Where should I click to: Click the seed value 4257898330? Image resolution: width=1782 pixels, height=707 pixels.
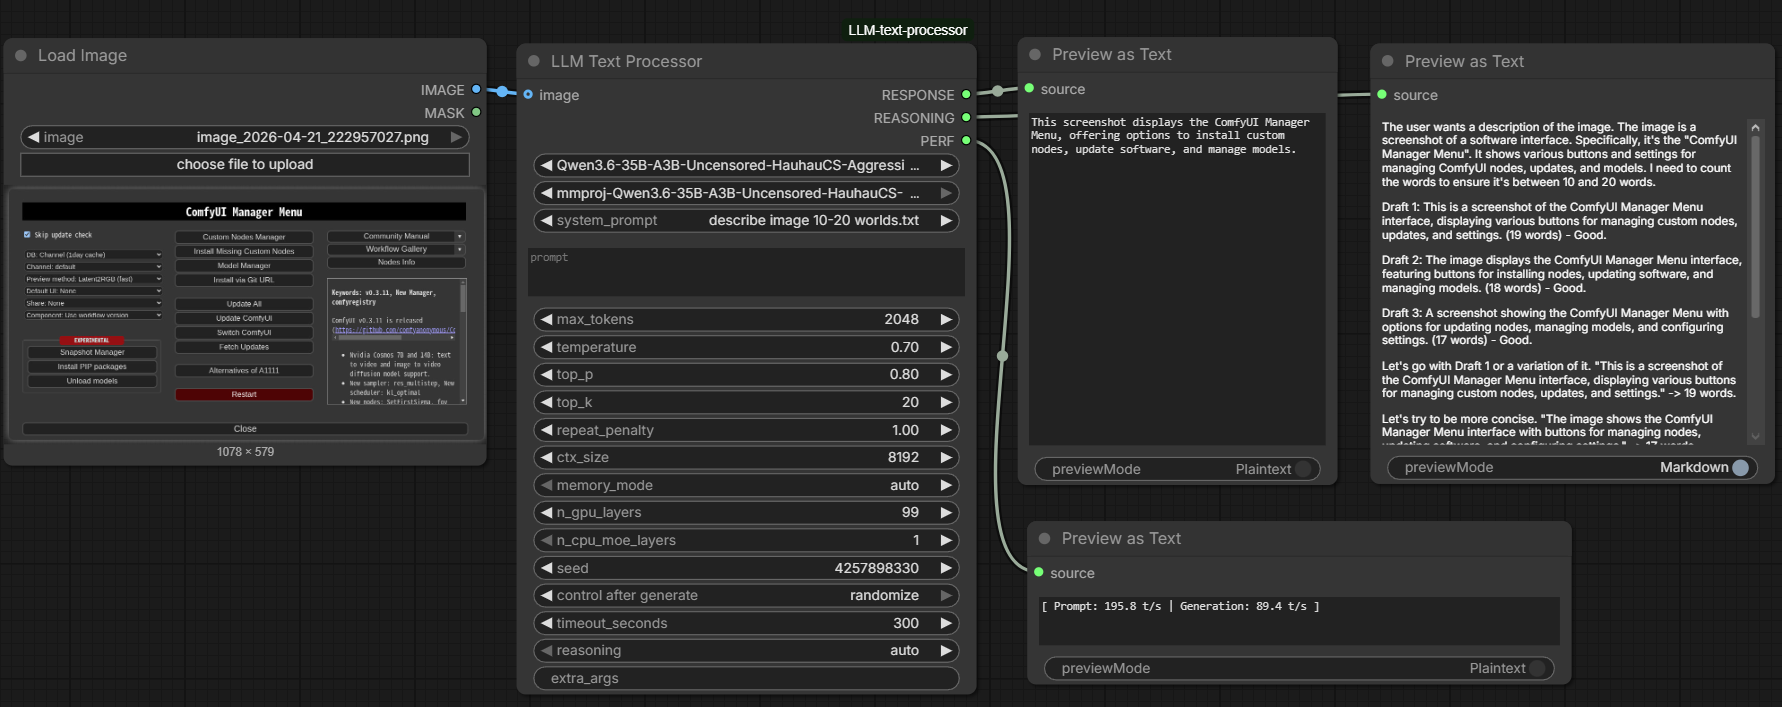pos(877,569)
